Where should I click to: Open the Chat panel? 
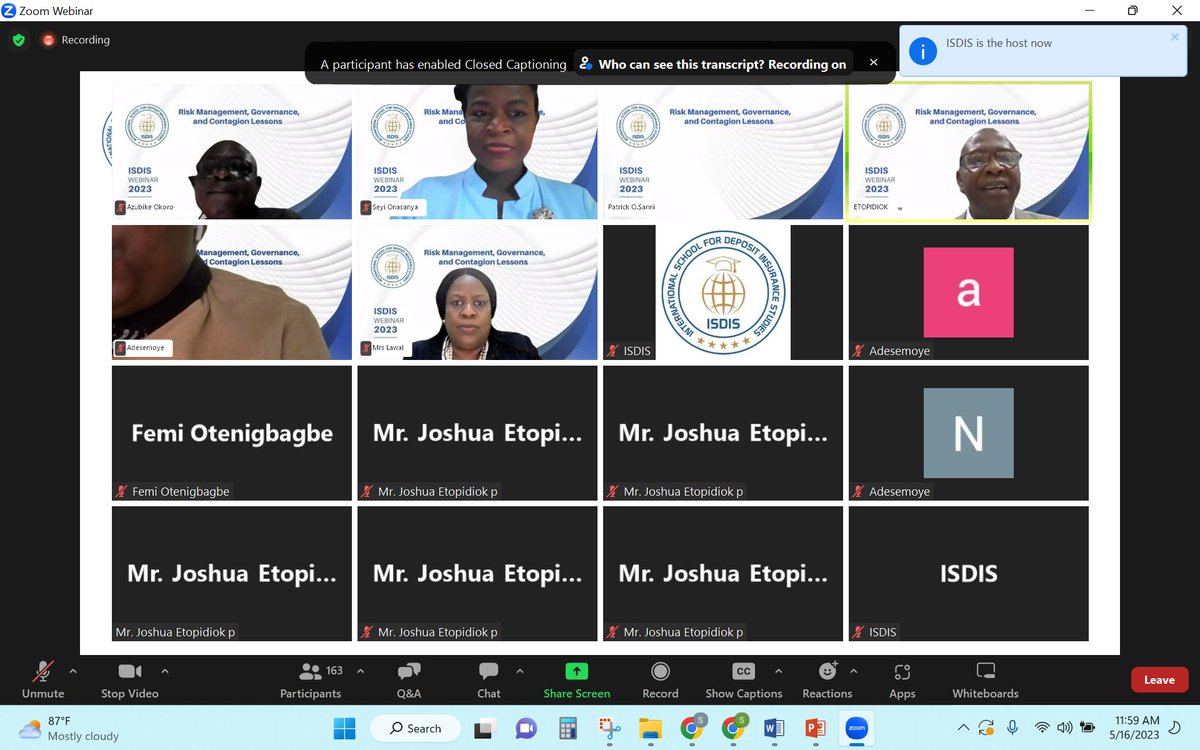[x=488, y=680]
